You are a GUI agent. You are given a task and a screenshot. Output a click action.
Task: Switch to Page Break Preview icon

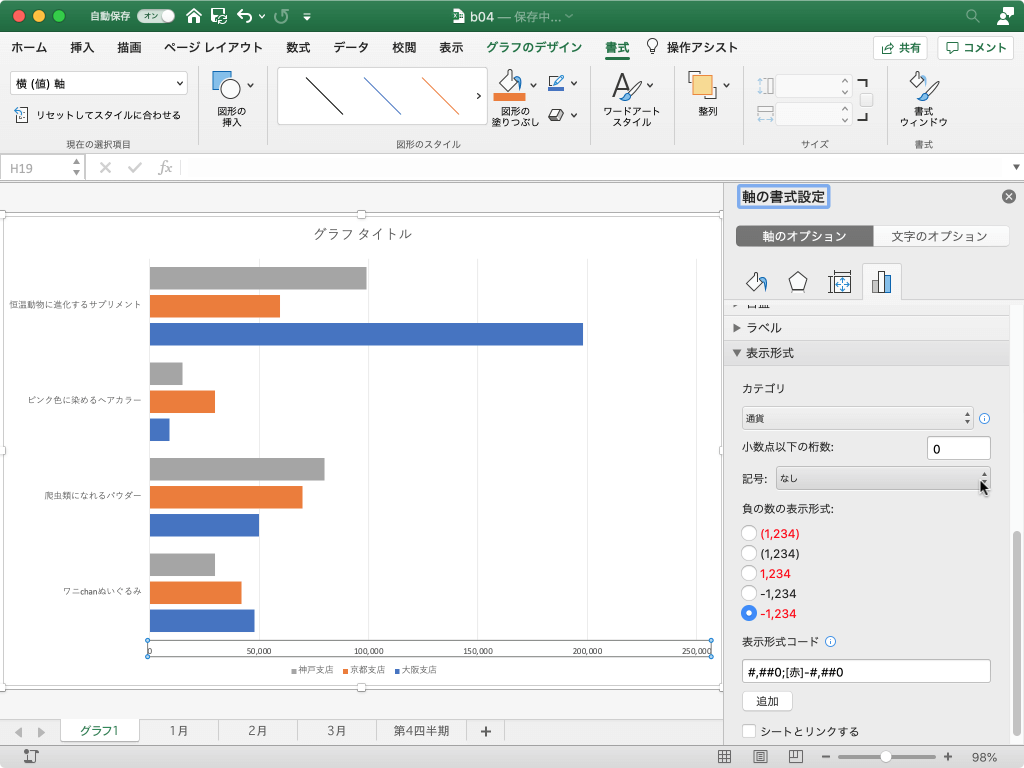795,756
